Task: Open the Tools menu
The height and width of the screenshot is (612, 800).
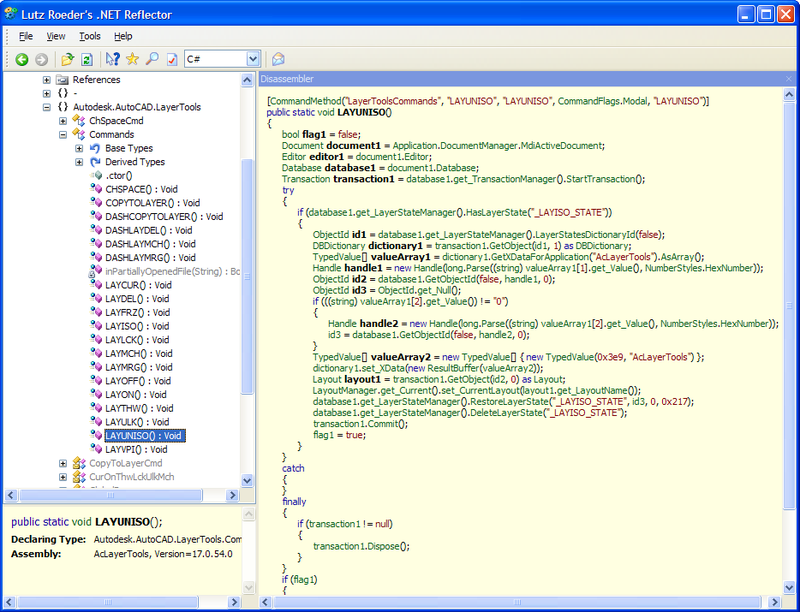Action: pyautogui.click(x=90, y=36)
